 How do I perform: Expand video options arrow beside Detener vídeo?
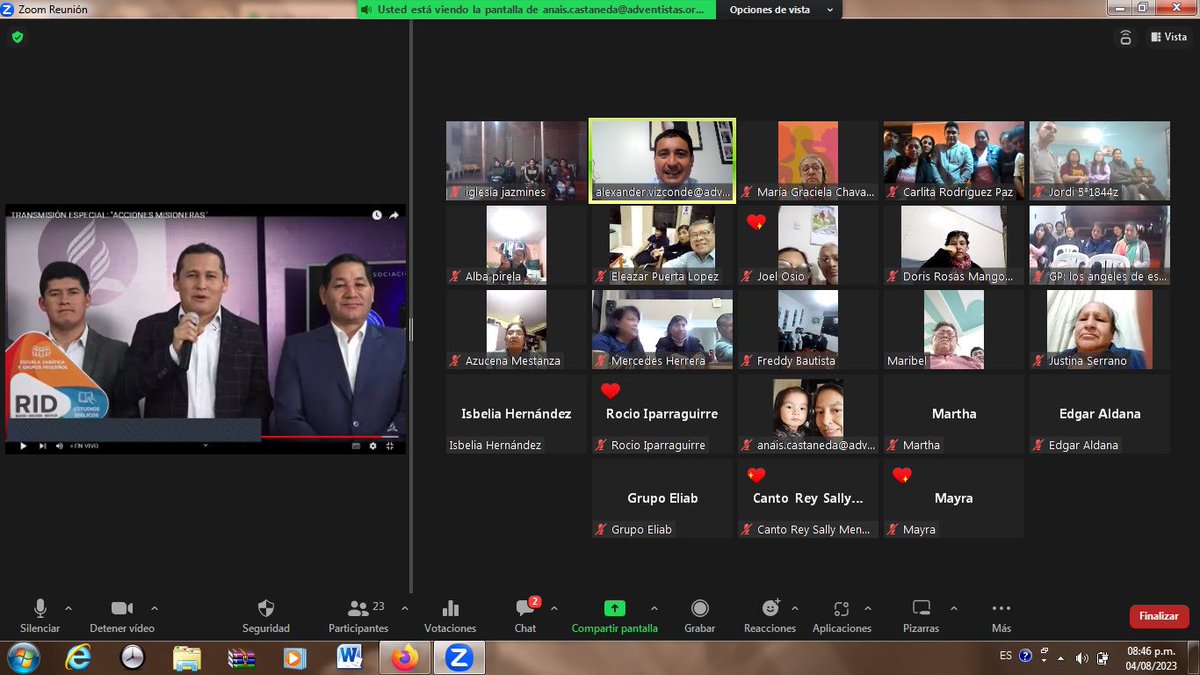pyautogui.click(x=154, y=608)
